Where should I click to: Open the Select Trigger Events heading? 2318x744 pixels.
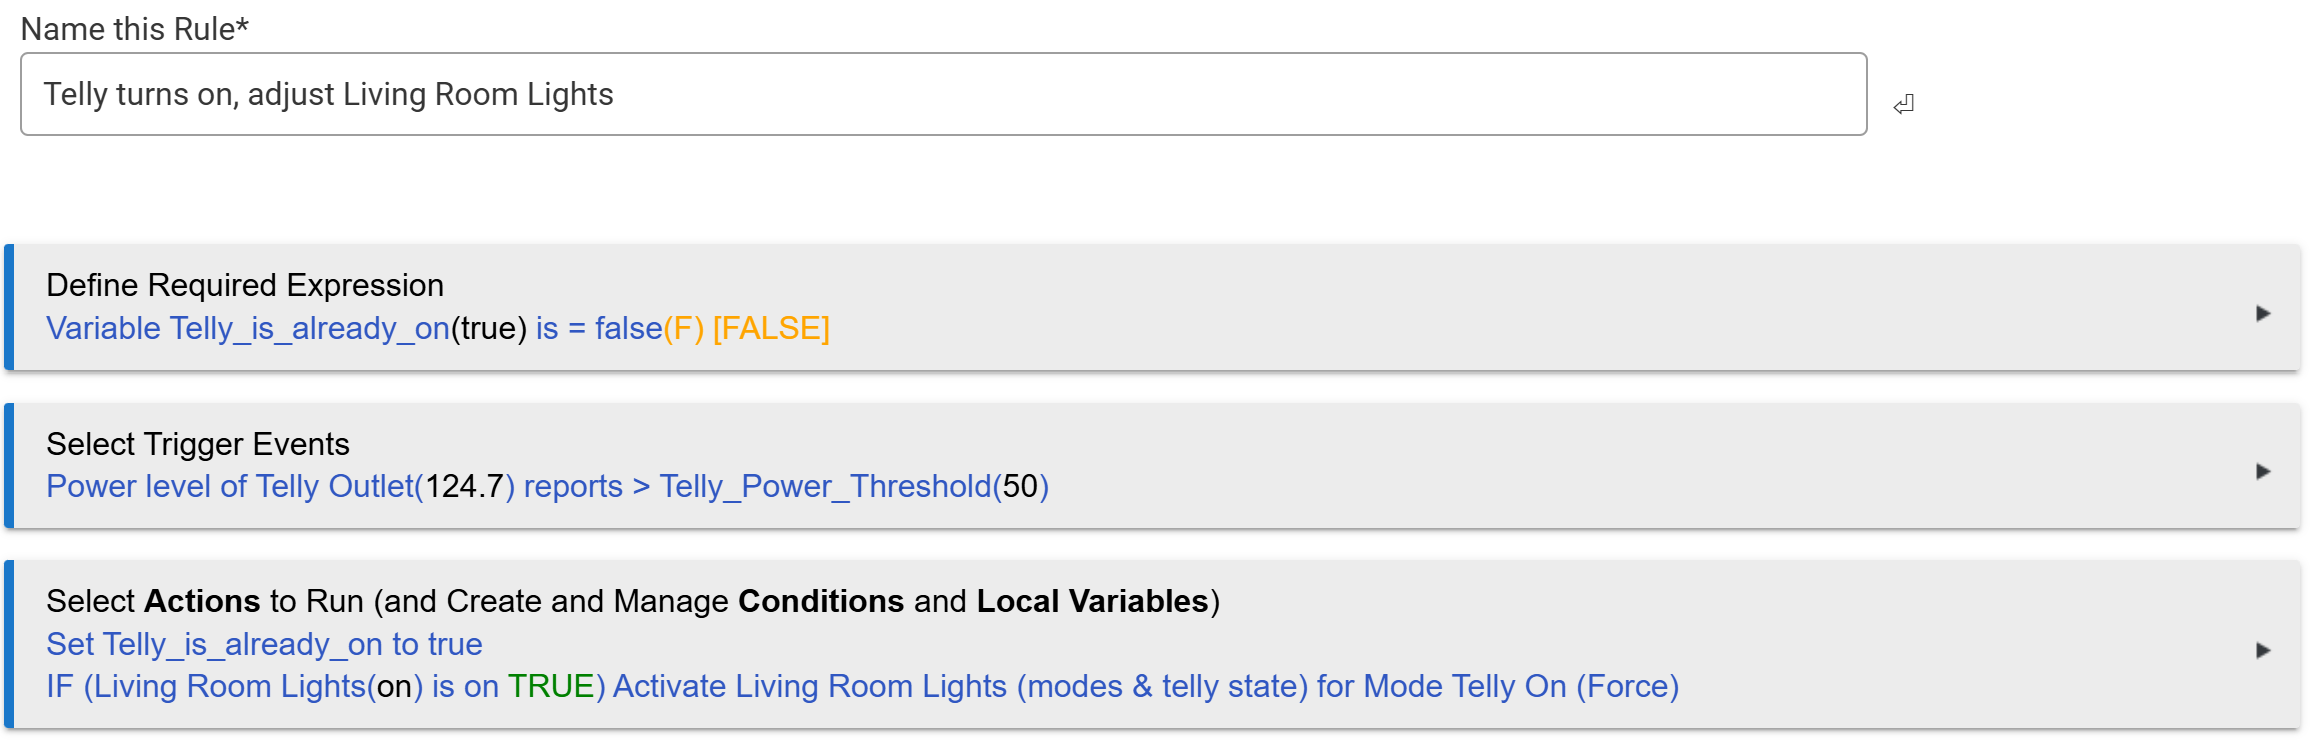(198, 444)
